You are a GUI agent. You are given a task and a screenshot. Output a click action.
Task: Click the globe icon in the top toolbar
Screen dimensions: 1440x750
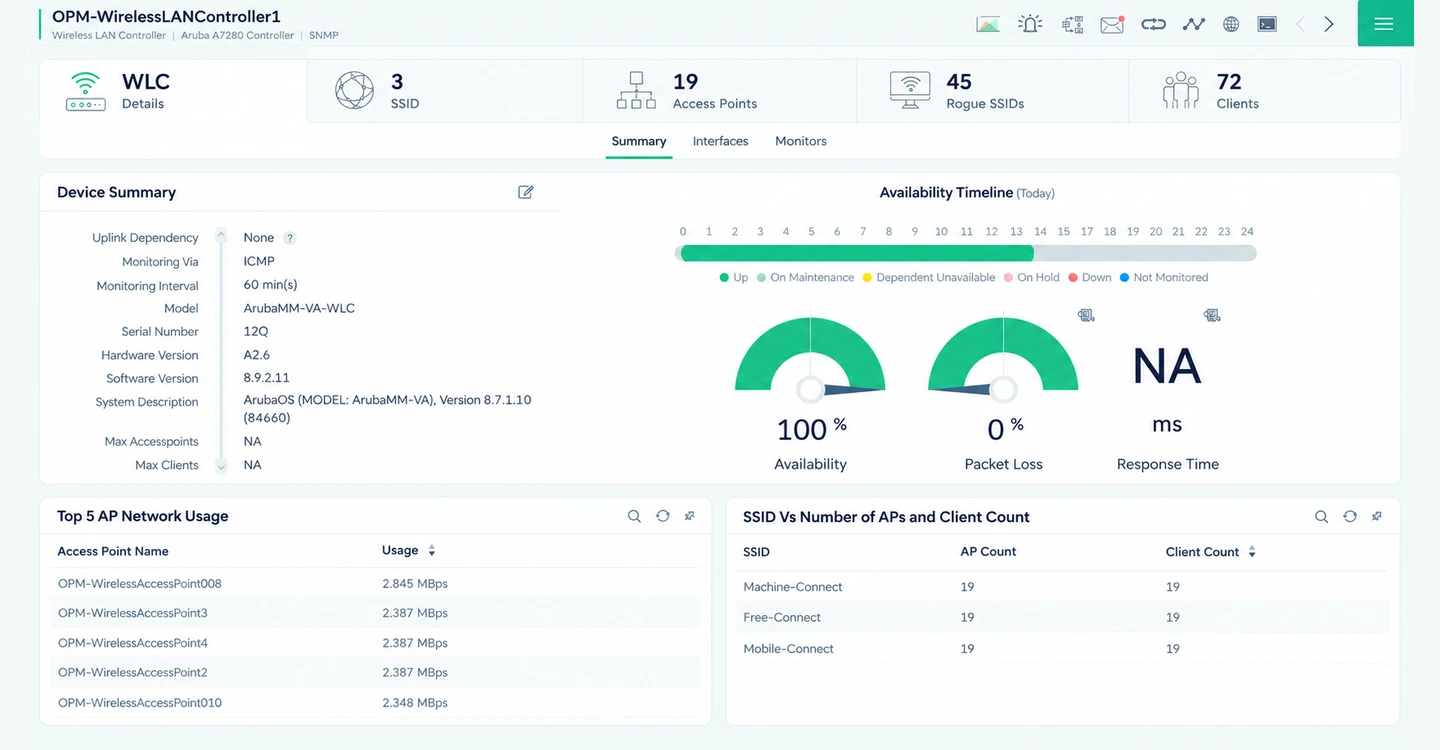coord(1231,24)
